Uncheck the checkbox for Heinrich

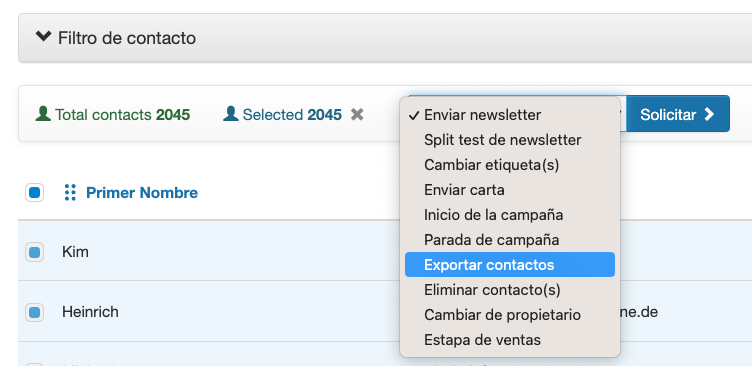click(x=35, y=313)
